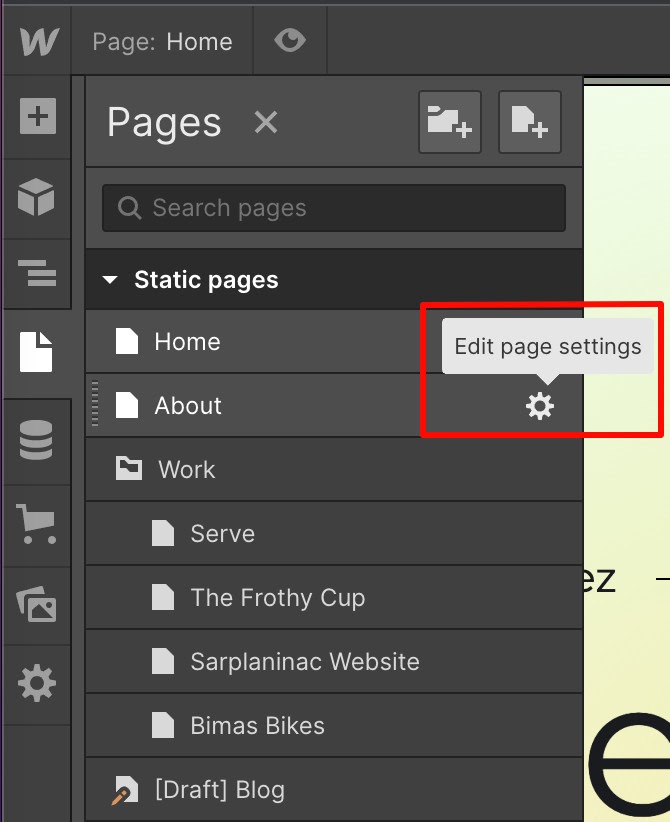The height and width of the screenshot is (822, 670).
Task: Open the Components cube panel
Action: click(x=36, y=197)
